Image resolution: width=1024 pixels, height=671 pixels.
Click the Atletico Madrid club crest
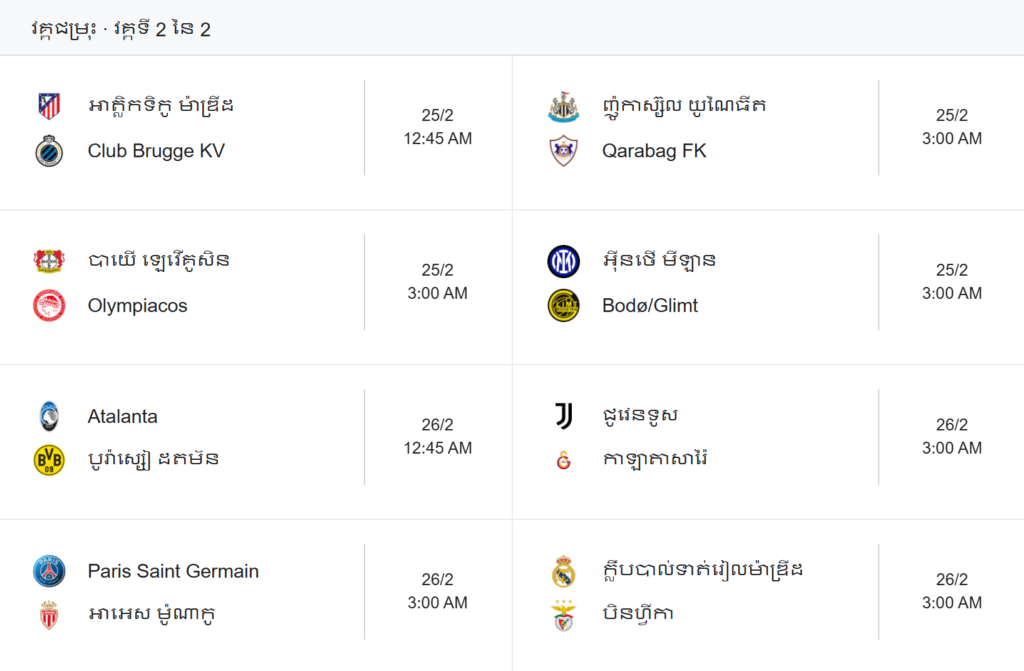(x=49, y=106)
